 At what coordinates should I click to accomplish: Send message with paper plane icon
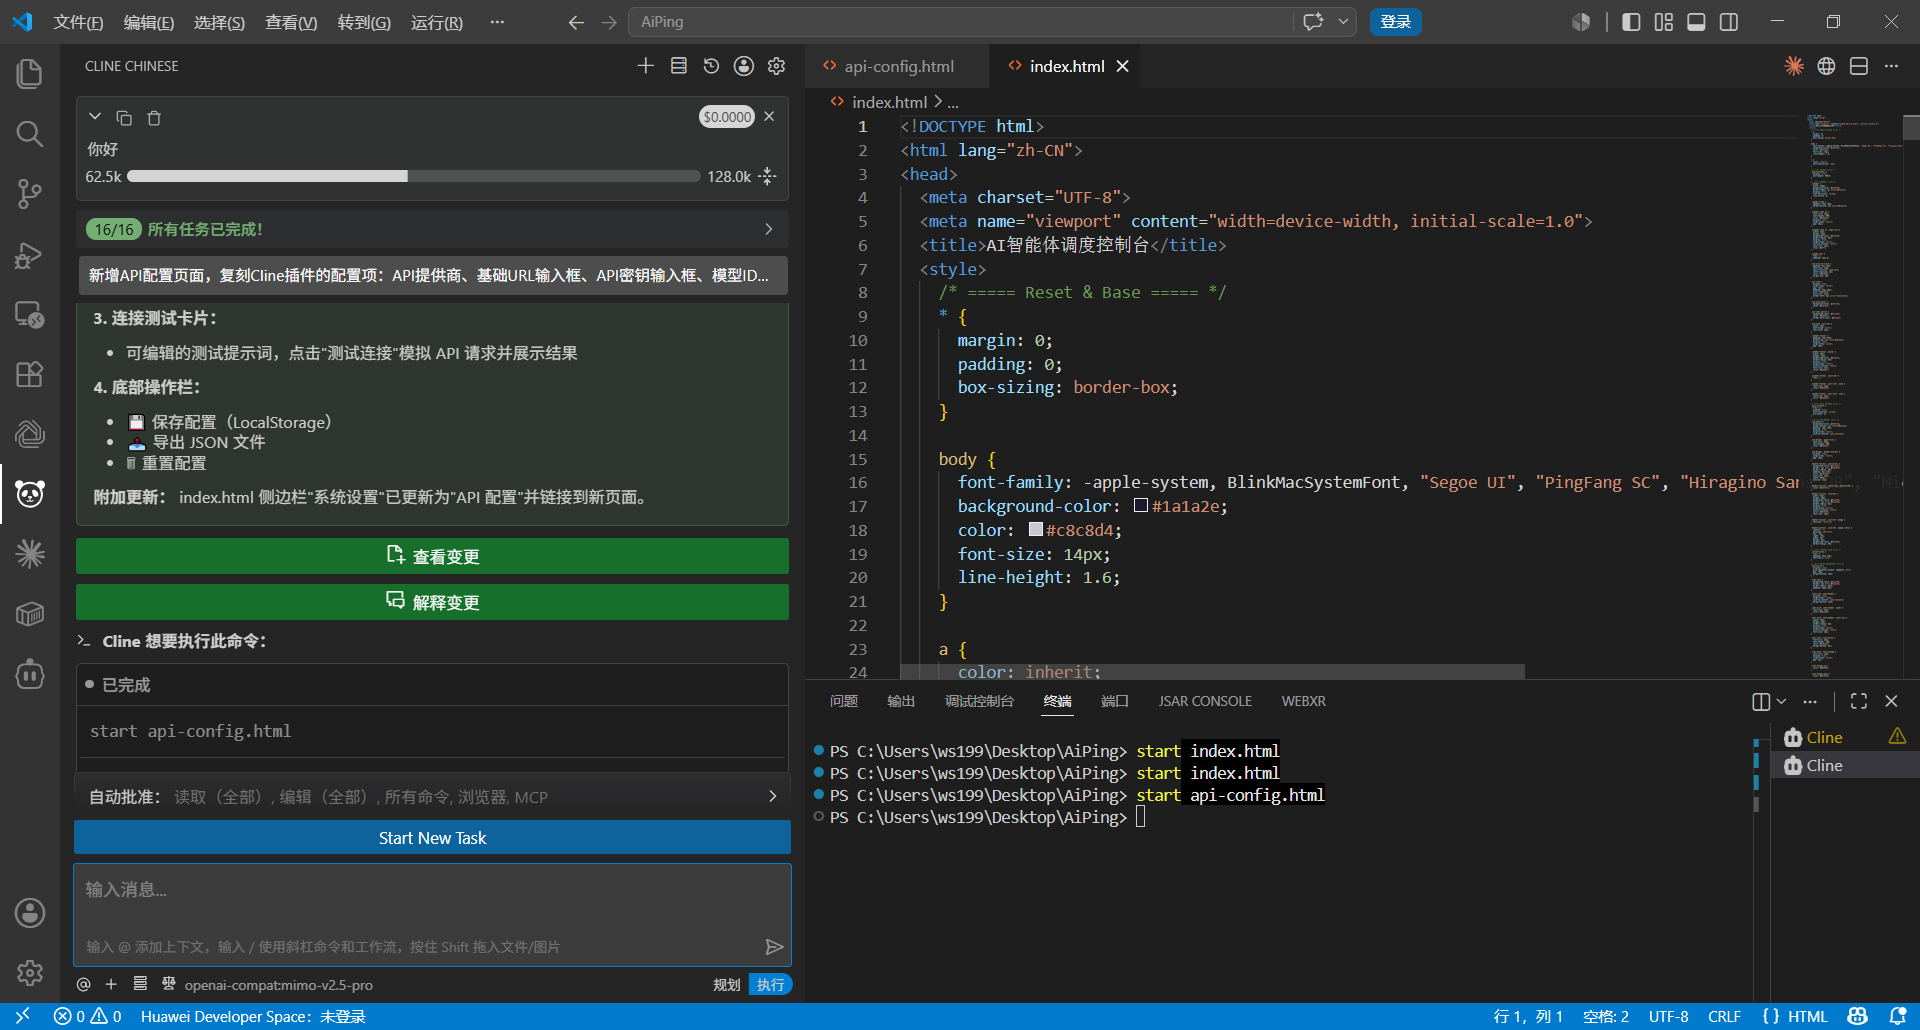[x=774, y=947]
